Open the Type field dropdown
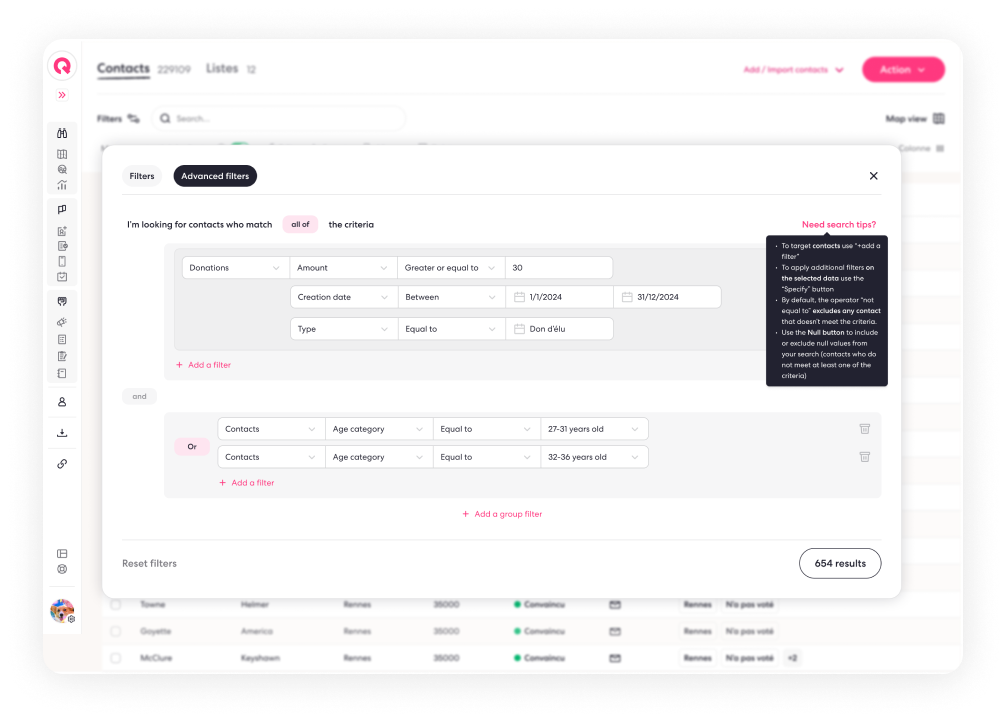The height and width of the screenshot is (721, 1006). (x=344, y=329)
